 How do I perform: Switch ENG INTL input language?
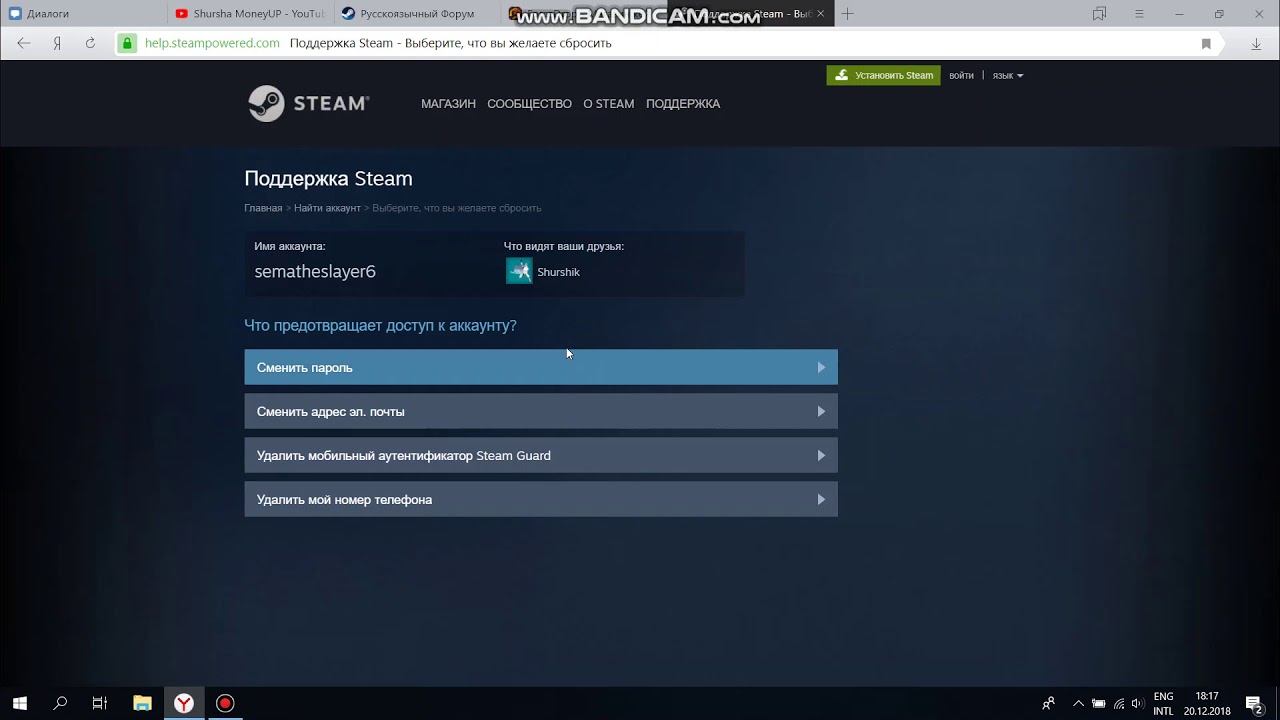pyautogui.click(x=1163, y=703)
